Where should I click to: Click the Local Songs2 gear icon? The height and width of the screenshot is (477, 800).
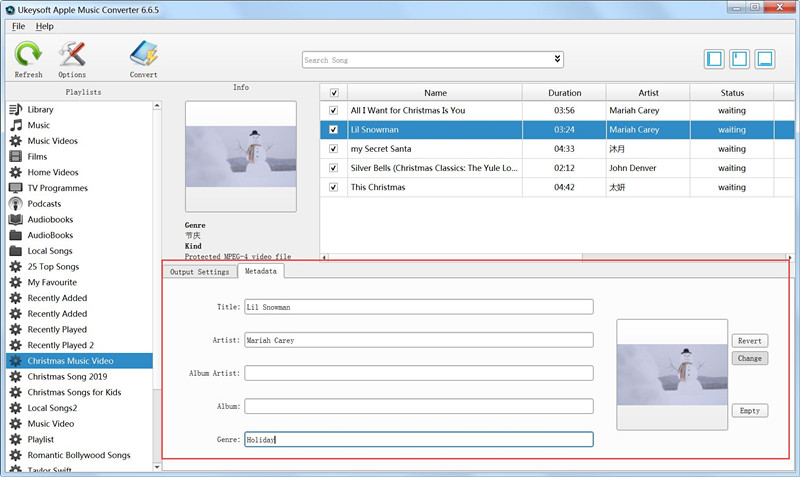(x=16, y=408)
